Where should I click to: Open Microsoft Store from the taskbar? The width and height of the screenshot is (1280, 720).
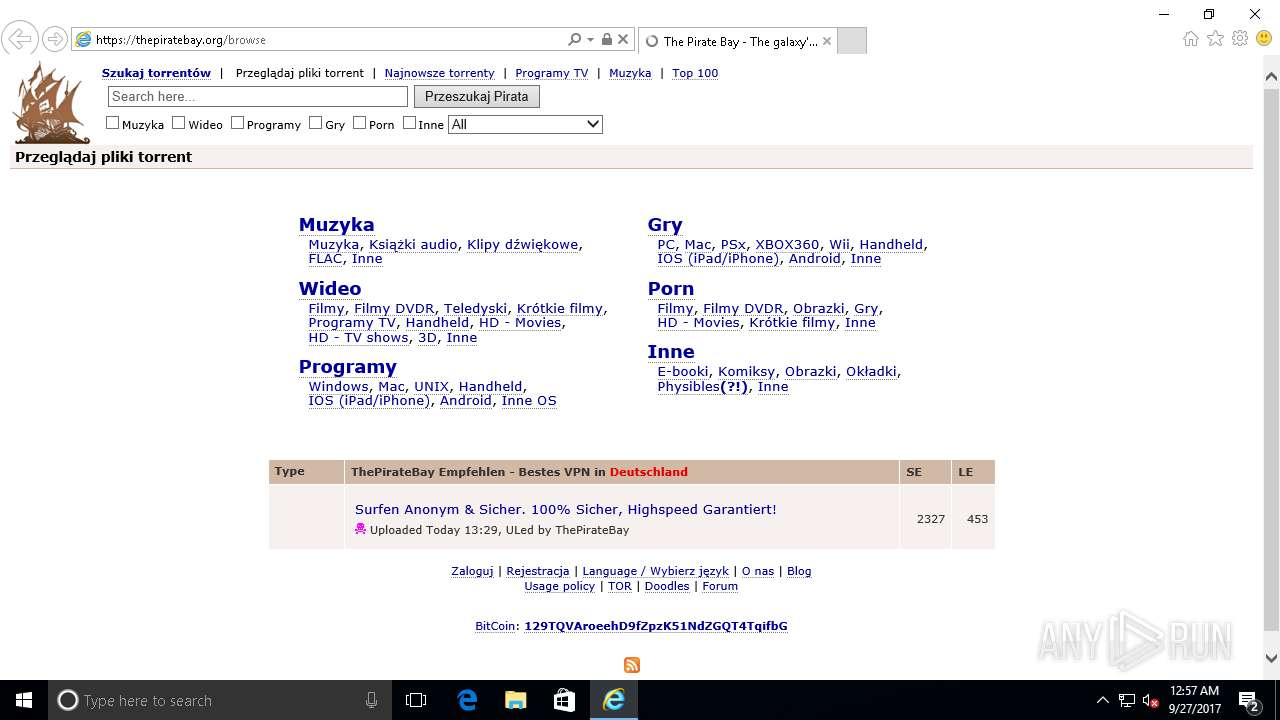coord(564,700)
